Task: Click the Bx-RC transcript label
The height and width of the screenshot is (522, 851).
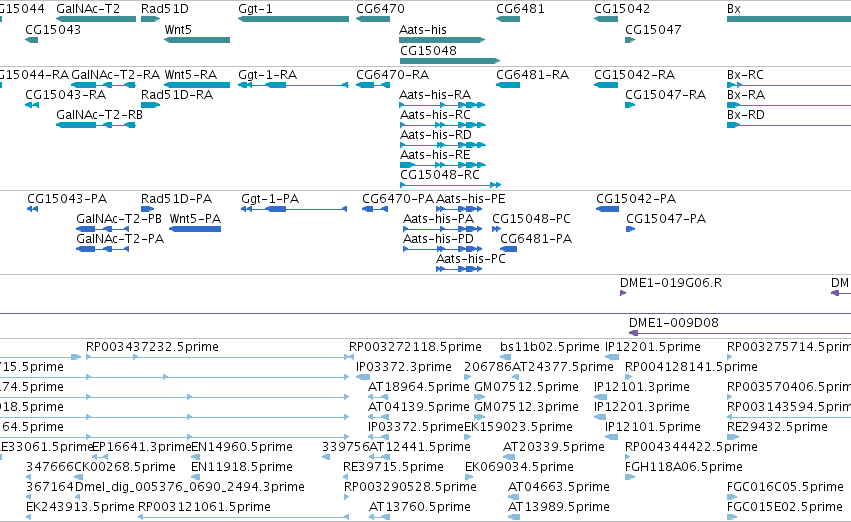Action: [x=745, y=74]
